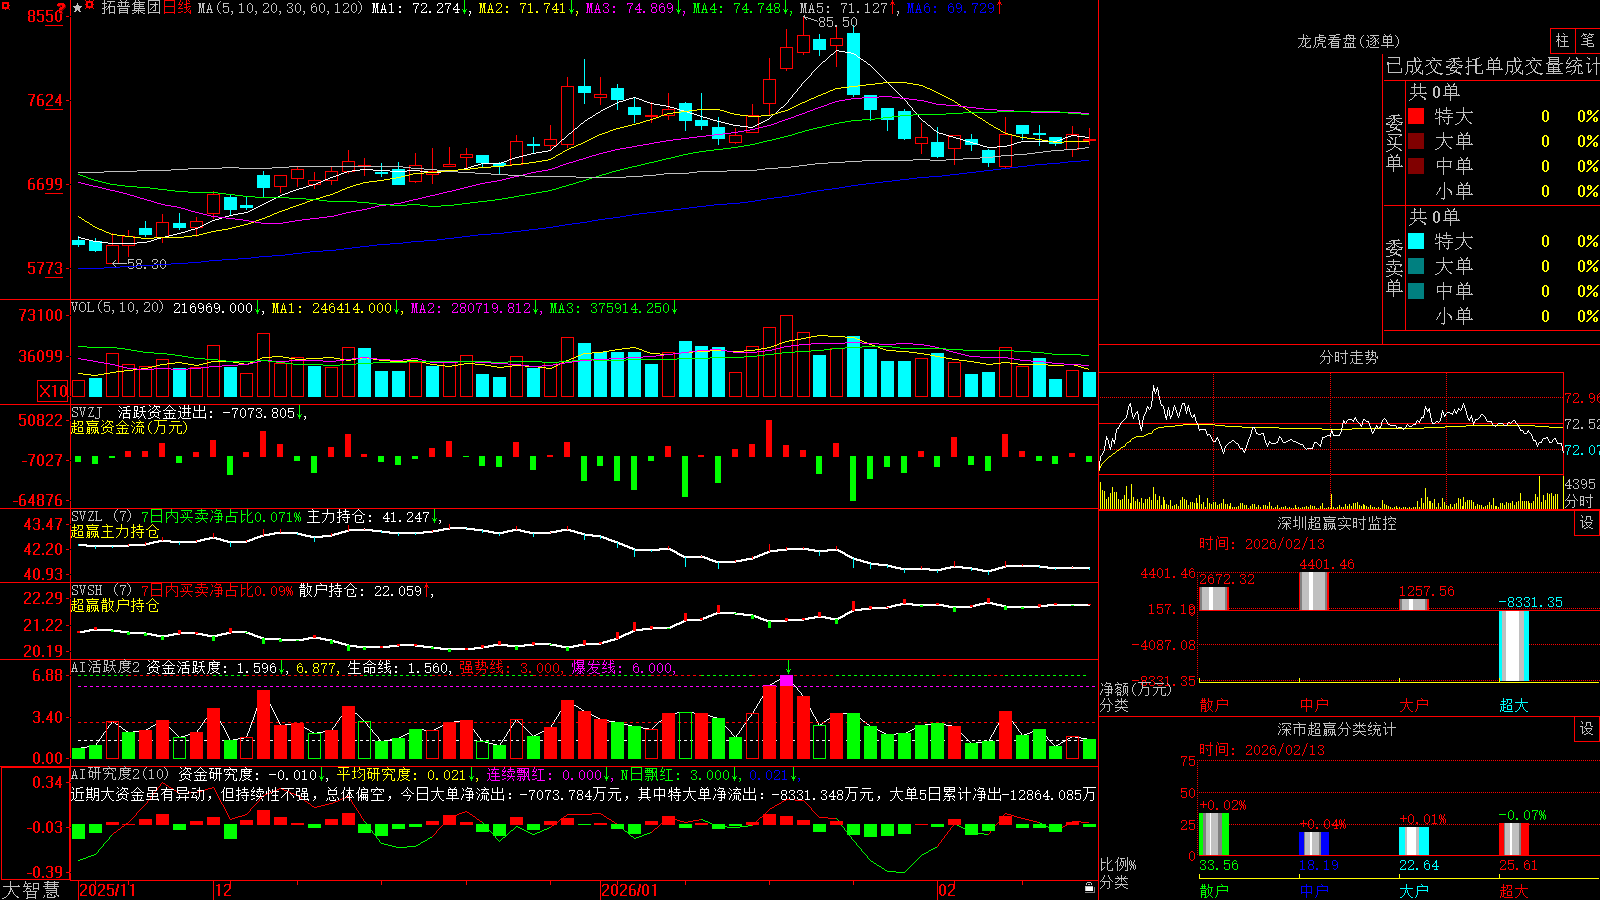Click the 大智慧 logo at bottom left
This screenshot has height=900, width=1600.
pos(31,889)
